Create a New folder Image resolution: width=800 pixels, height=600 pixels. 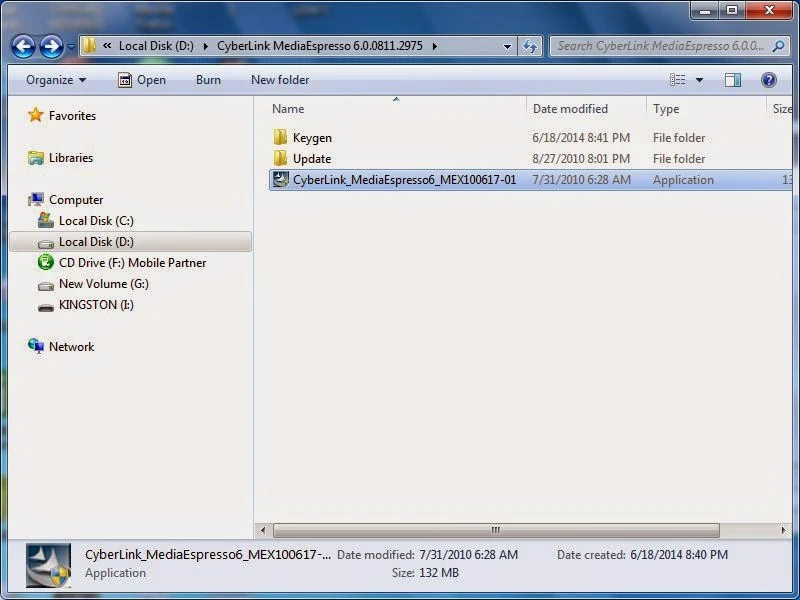pyautogui.click(x=280, y=80)
